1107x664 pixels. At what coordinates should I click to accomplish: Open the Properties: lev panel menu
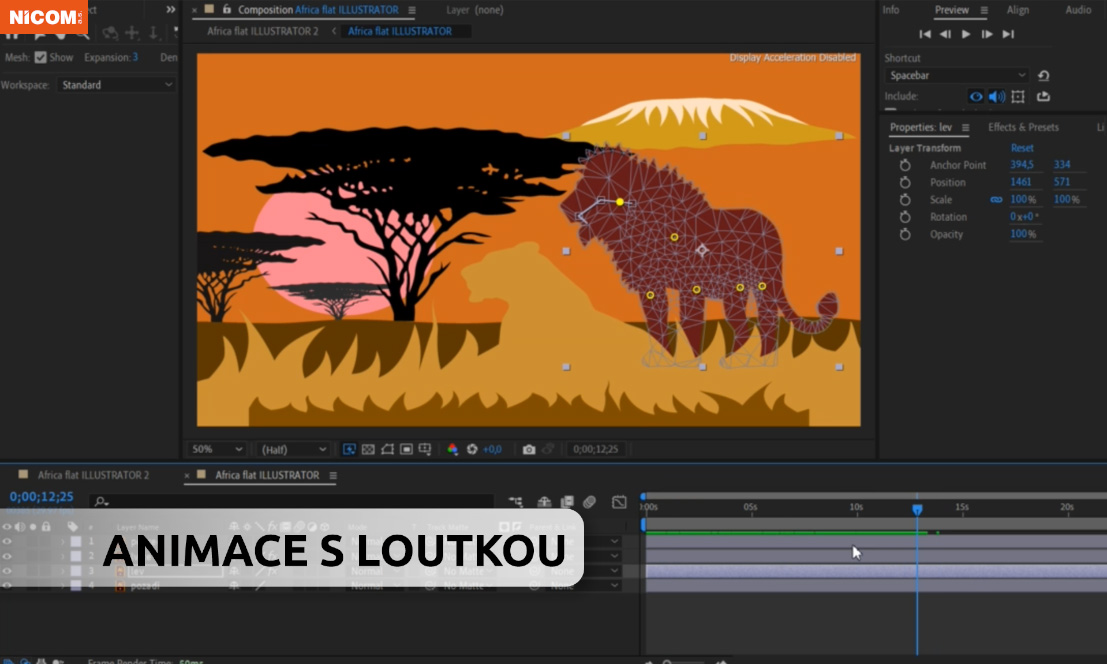coord(965,128)
